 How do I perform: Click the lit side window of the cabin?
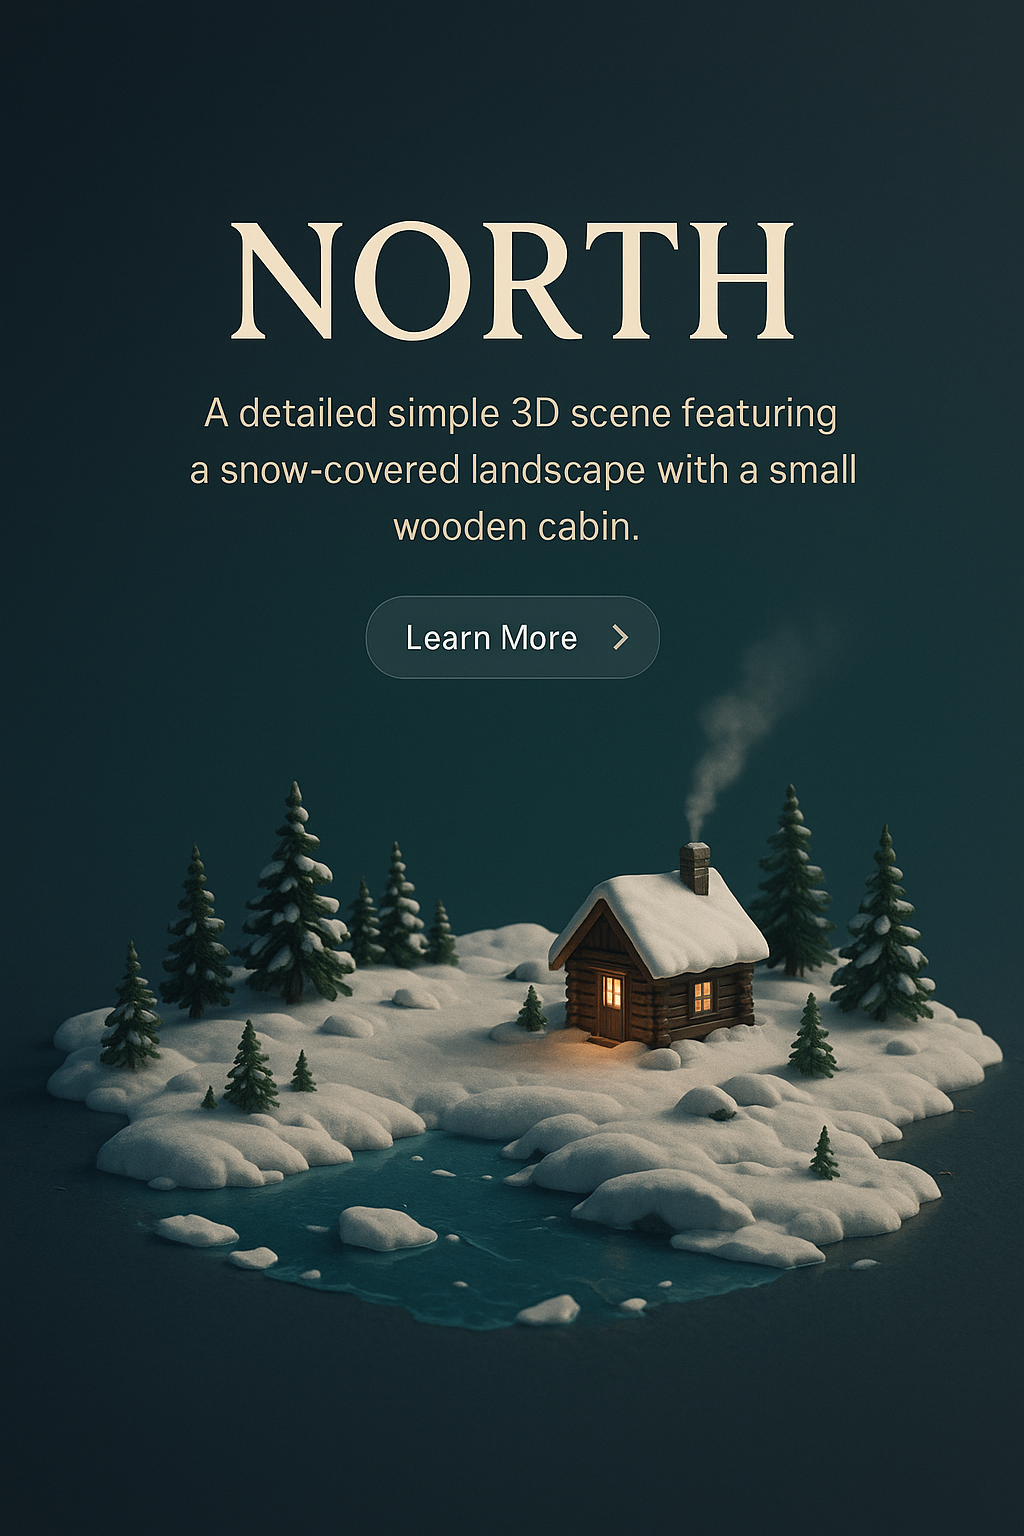tap(703, 995)
